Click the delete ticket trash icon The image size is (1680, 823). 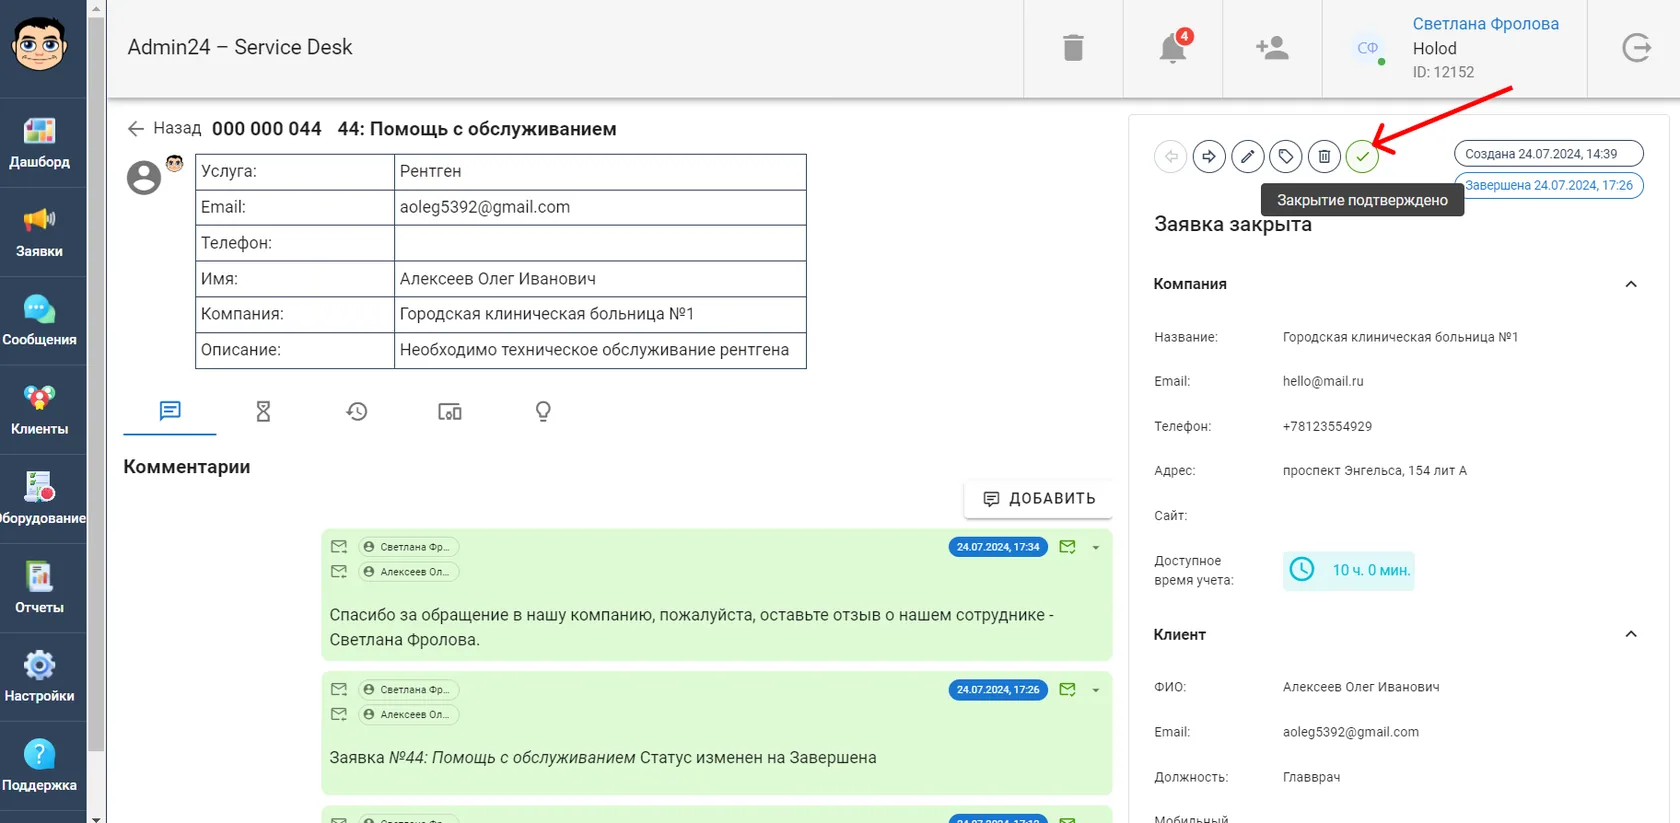[x=1324, y=156]
